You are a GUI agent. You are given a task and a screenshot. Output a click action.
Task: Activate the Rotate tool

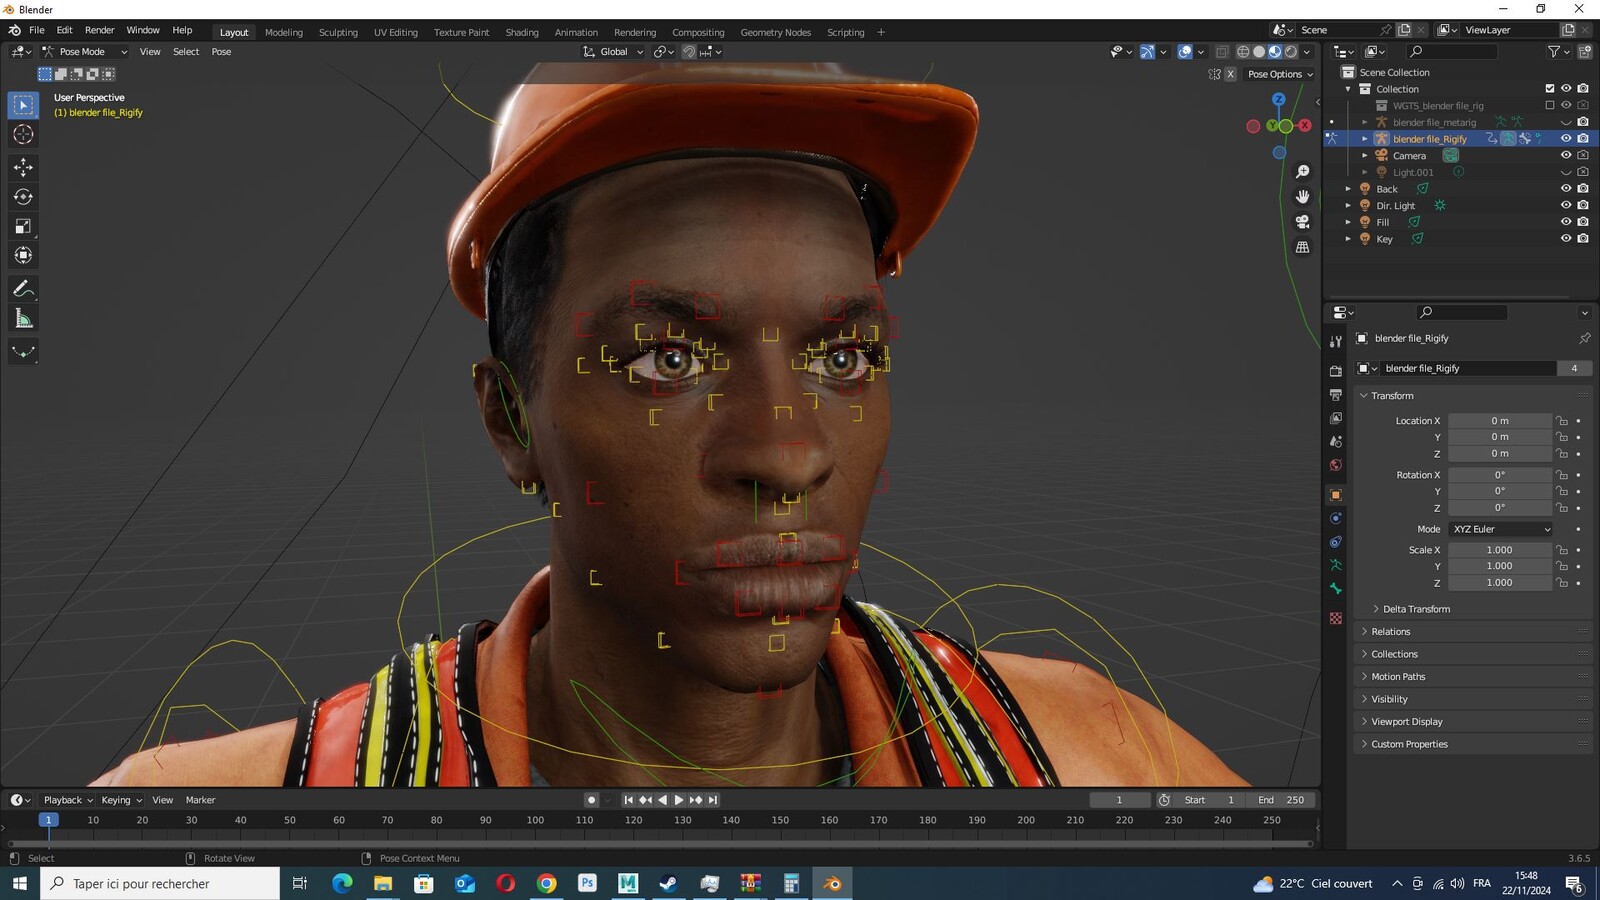(x=23, y=197)
